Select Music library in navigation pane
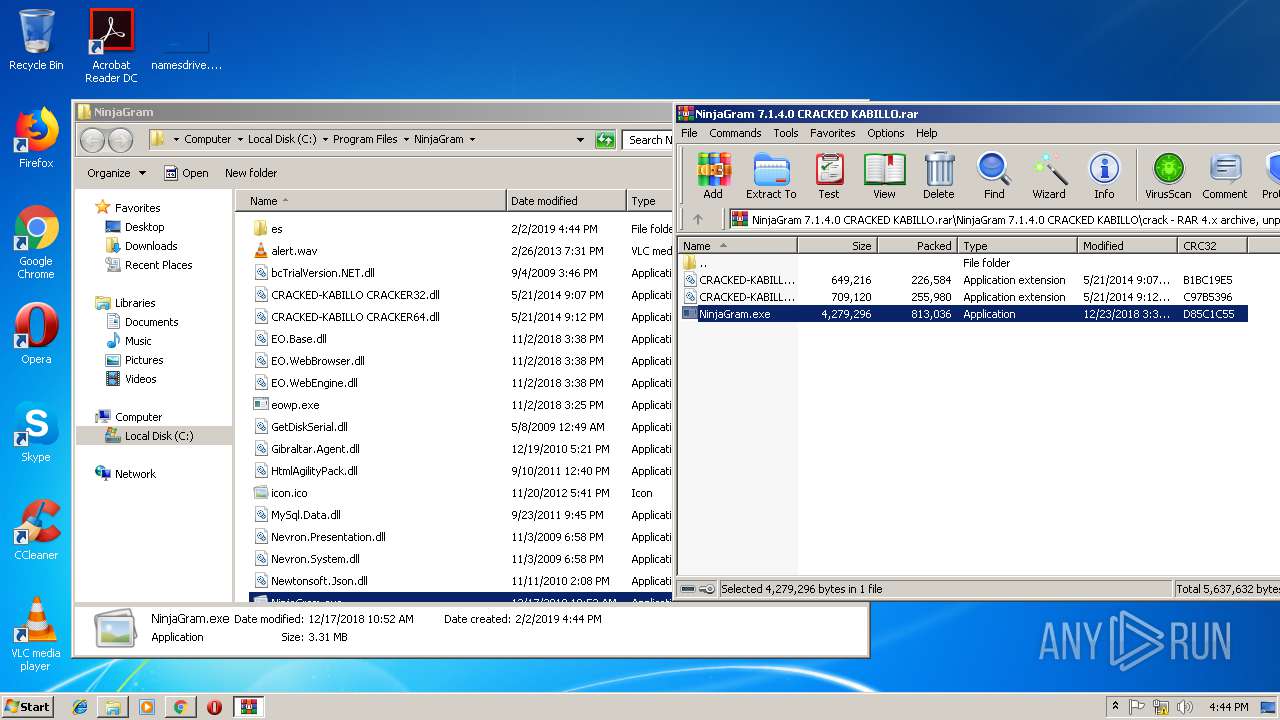1280x720 pixels. coord(138,341)
